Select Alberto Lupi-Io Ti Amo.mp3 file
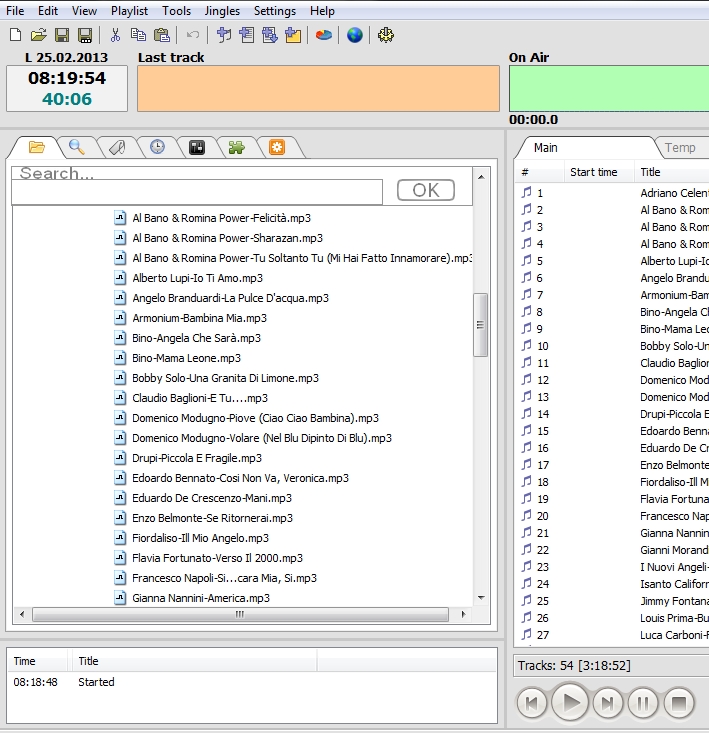The height and width of the screenshot is (733, 709). click(x=190, y=278)
